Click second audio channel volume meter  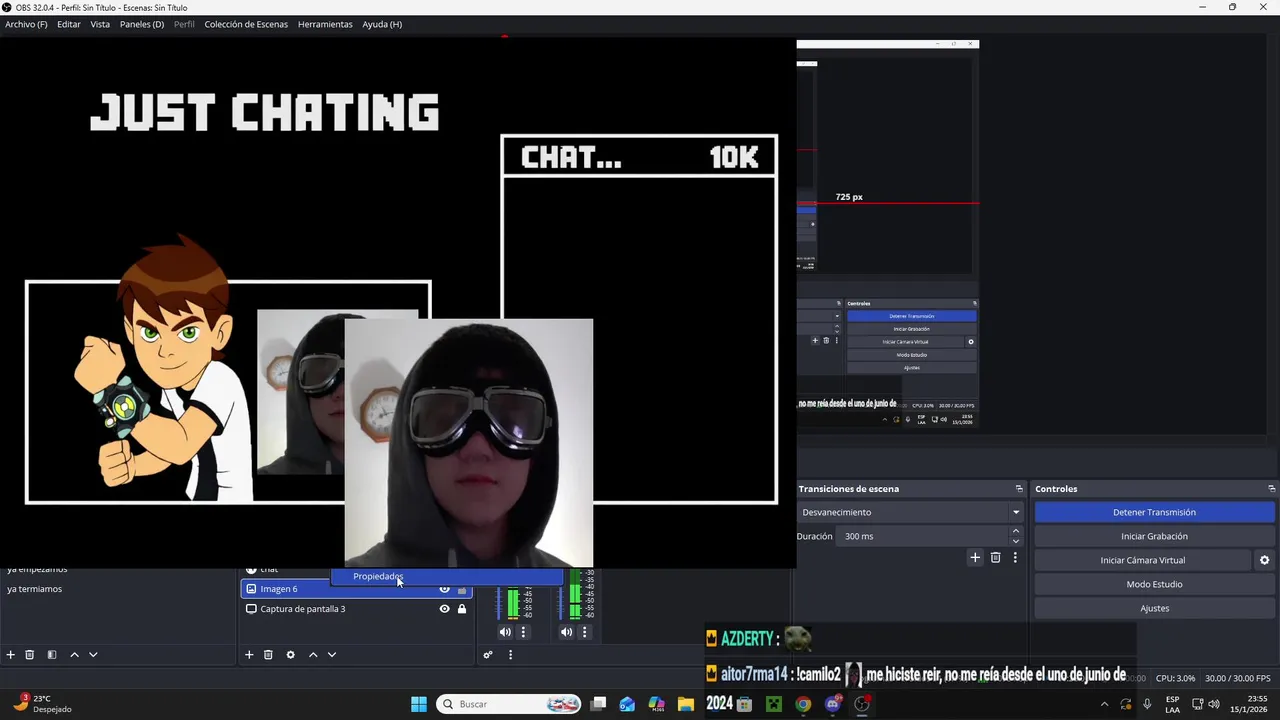(x=575, y=595)
